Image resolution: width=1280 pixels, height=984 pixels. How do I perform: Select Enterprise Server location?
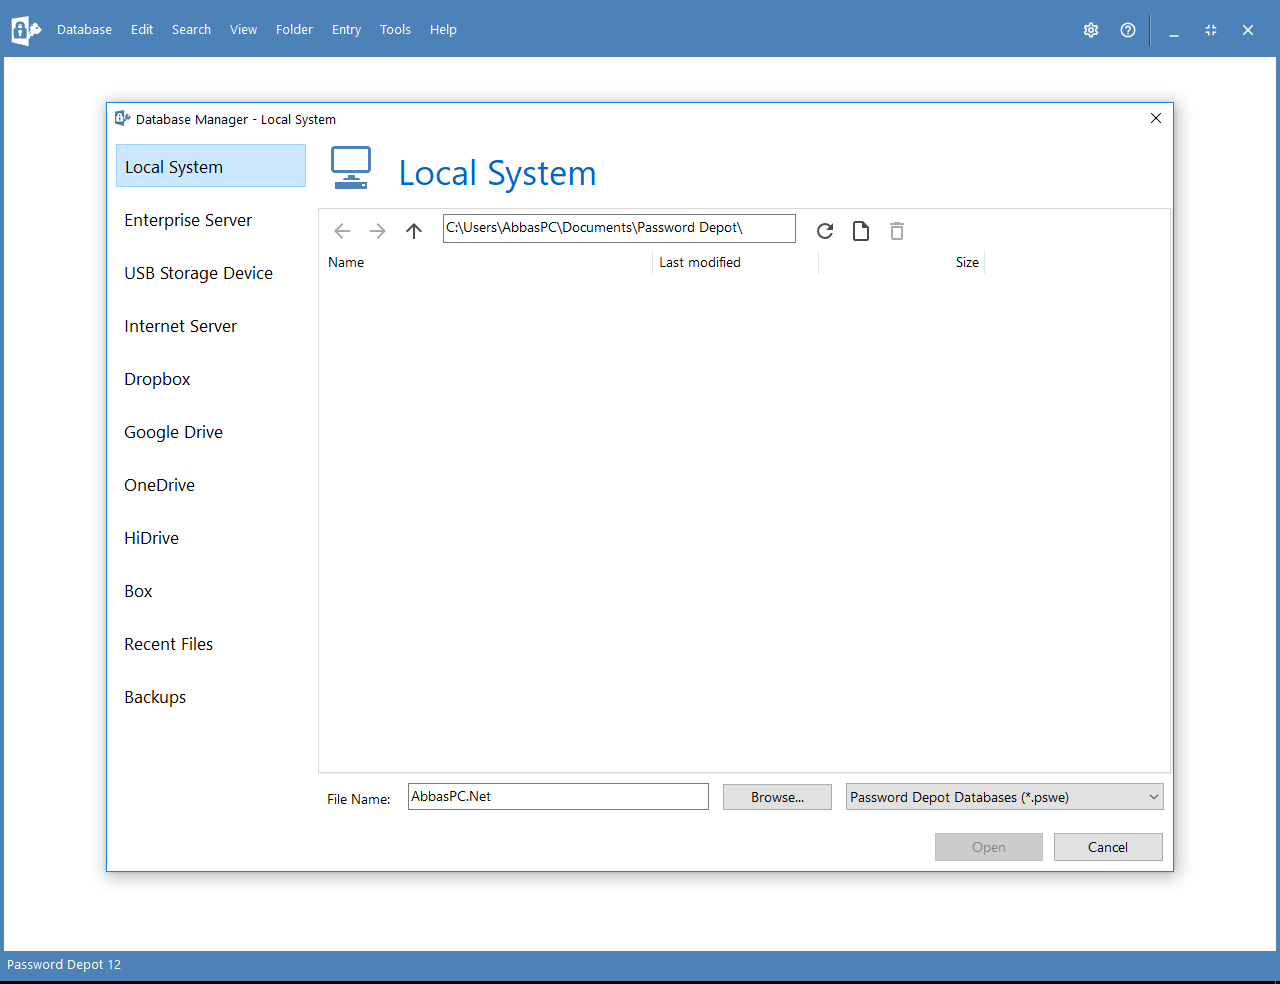tap(211, 220)
